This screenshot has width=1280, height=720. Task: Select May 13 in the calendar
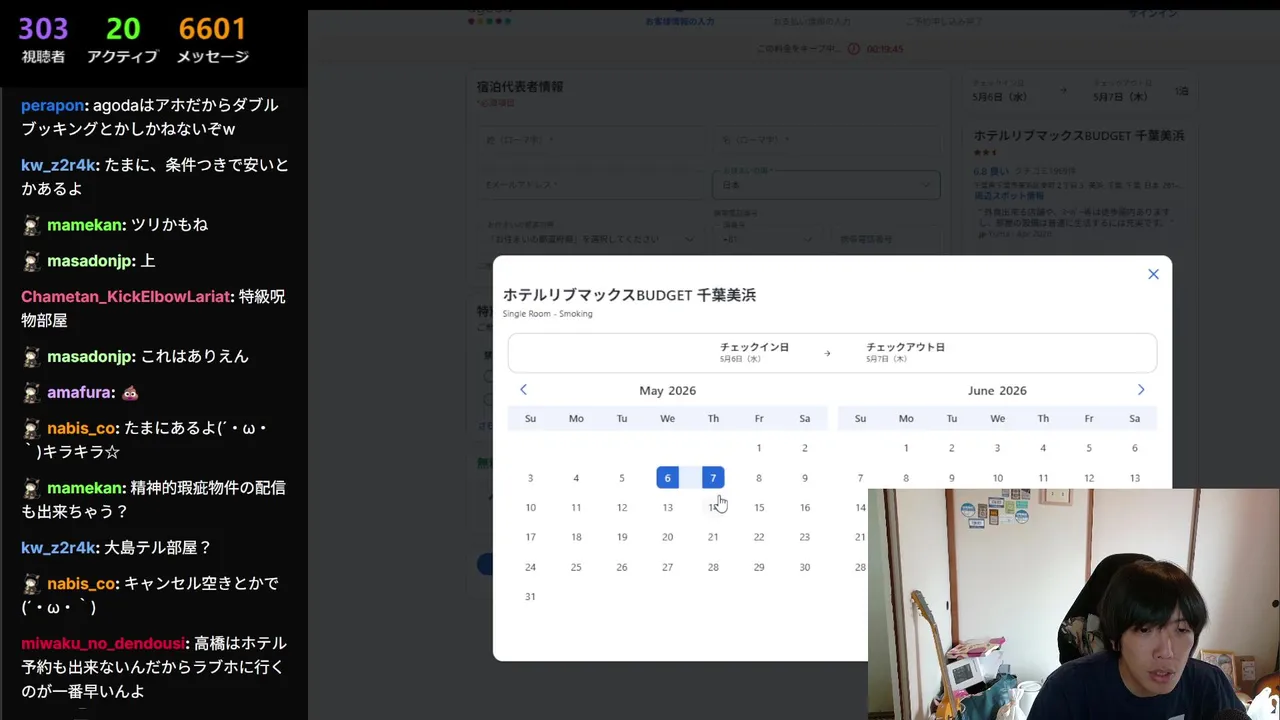pos(667,508)
